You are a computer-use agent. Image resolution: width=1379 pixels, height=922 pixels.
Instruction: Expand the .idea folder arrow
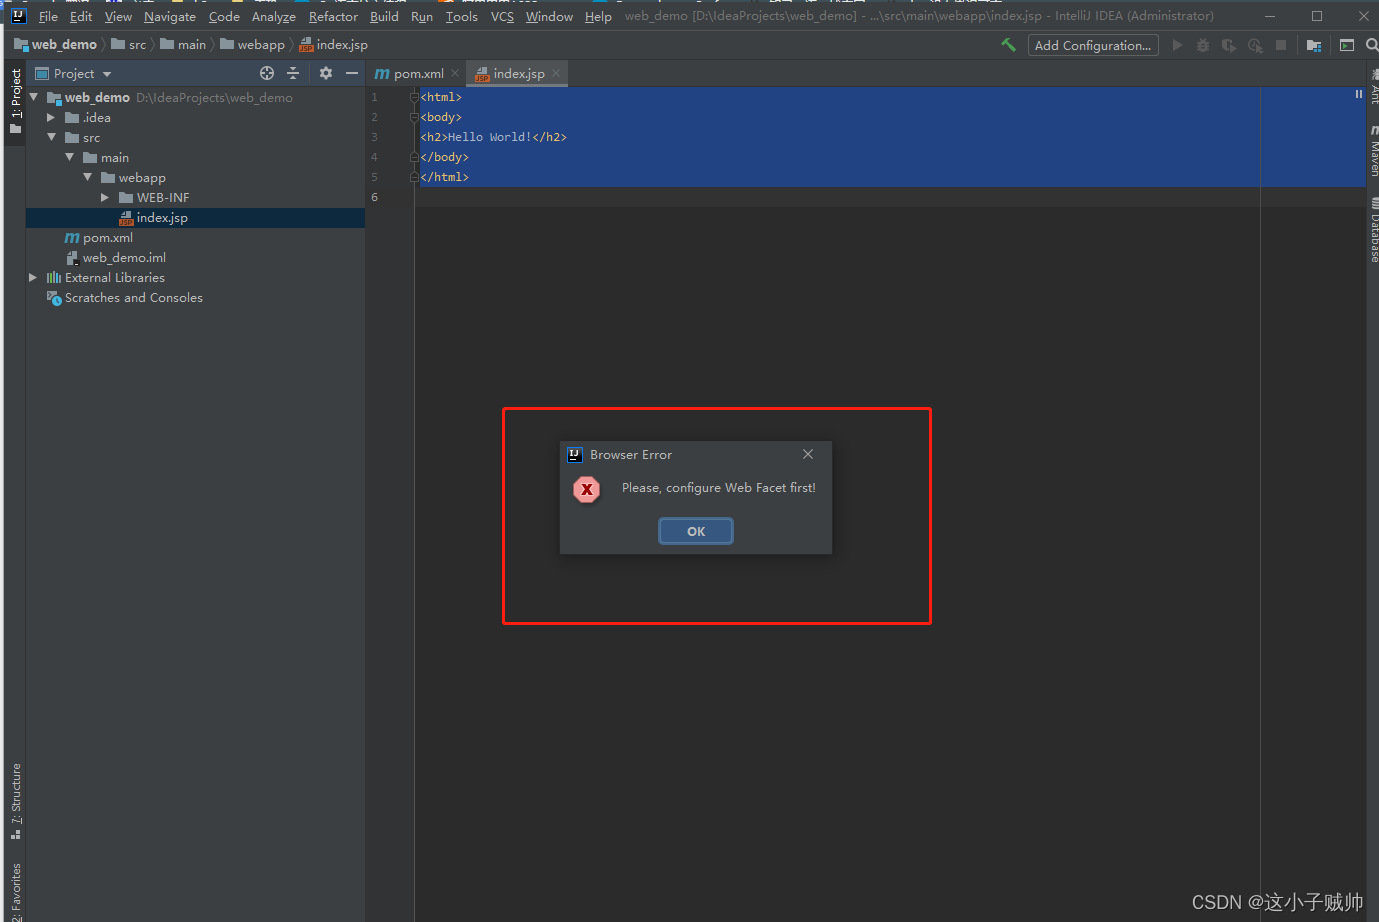tap(51, 118)
